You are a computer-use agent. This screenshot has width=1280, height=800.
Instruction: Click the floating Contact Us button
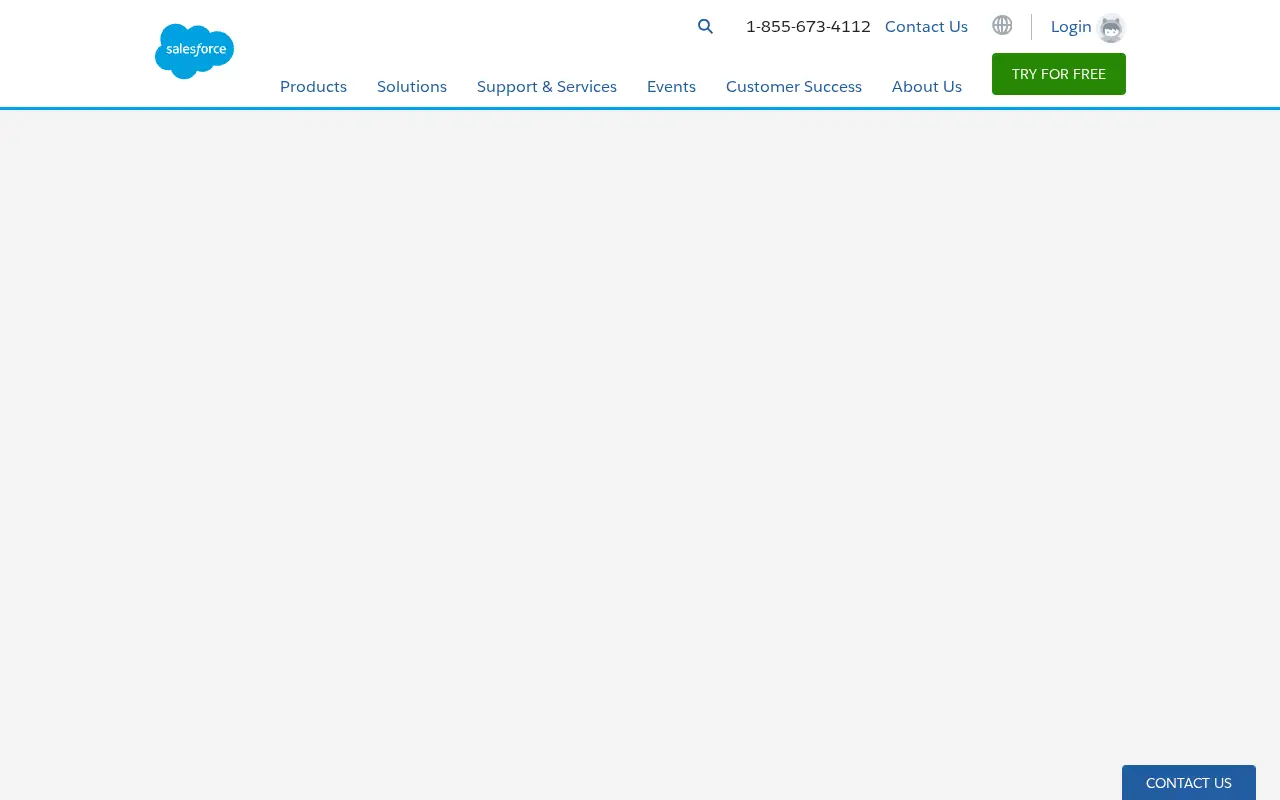click(1189, 783)
